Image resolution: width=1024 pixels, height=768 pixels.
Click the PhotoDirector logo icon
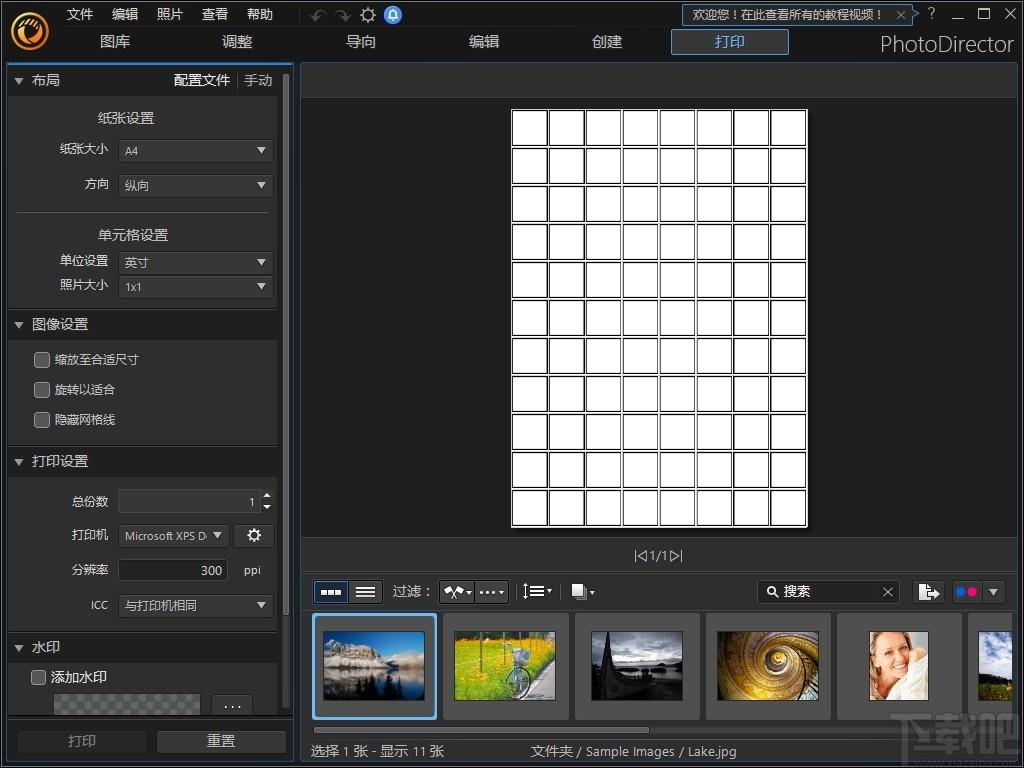29,31
